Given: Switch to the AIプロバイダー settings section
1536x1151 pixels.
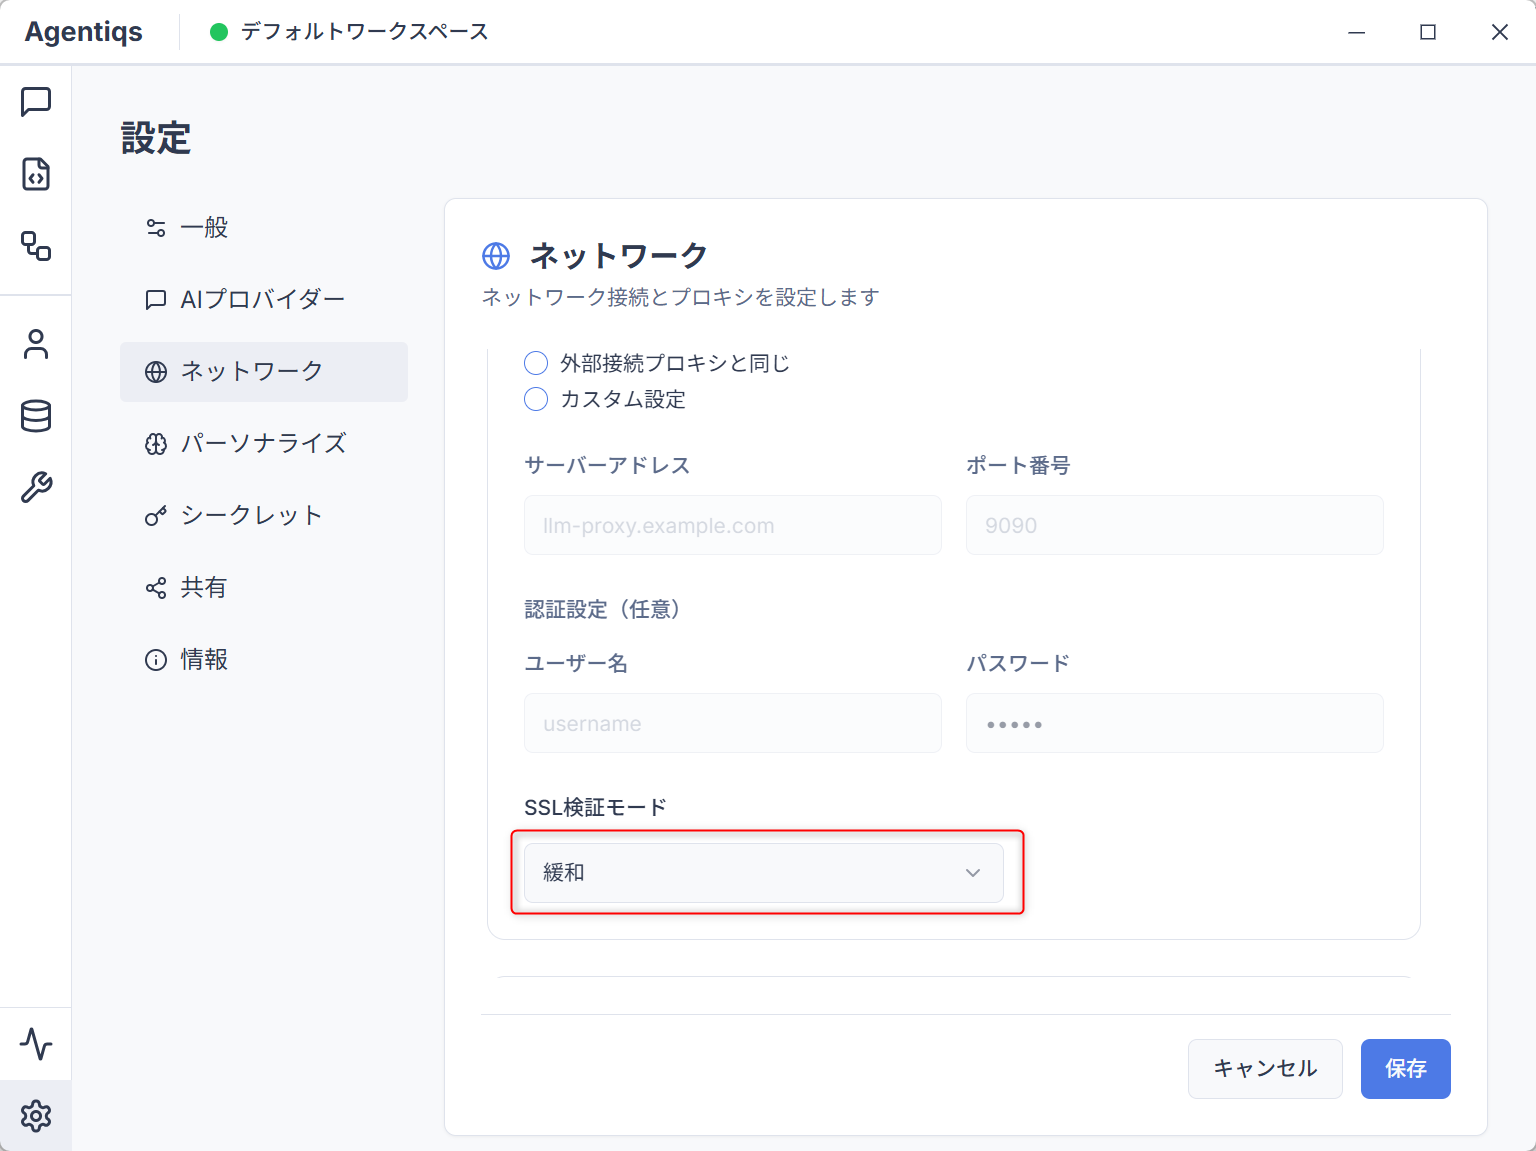Looking at the screenshot, I should [x=262, y=299].
